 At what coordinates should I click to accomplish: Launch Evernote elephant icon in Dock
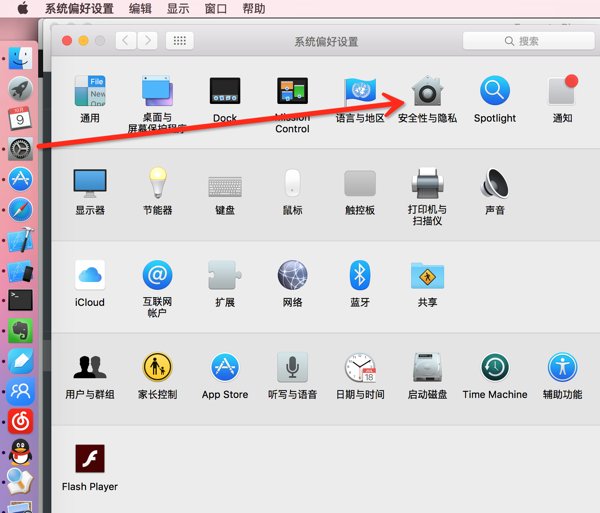20,331
